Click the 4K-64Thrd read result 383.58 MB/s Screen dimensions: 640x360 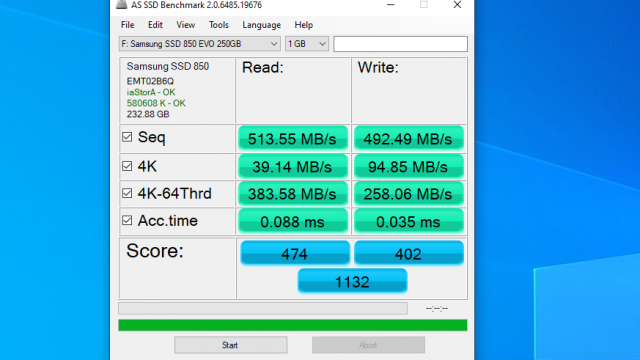(x=293, y=193)
